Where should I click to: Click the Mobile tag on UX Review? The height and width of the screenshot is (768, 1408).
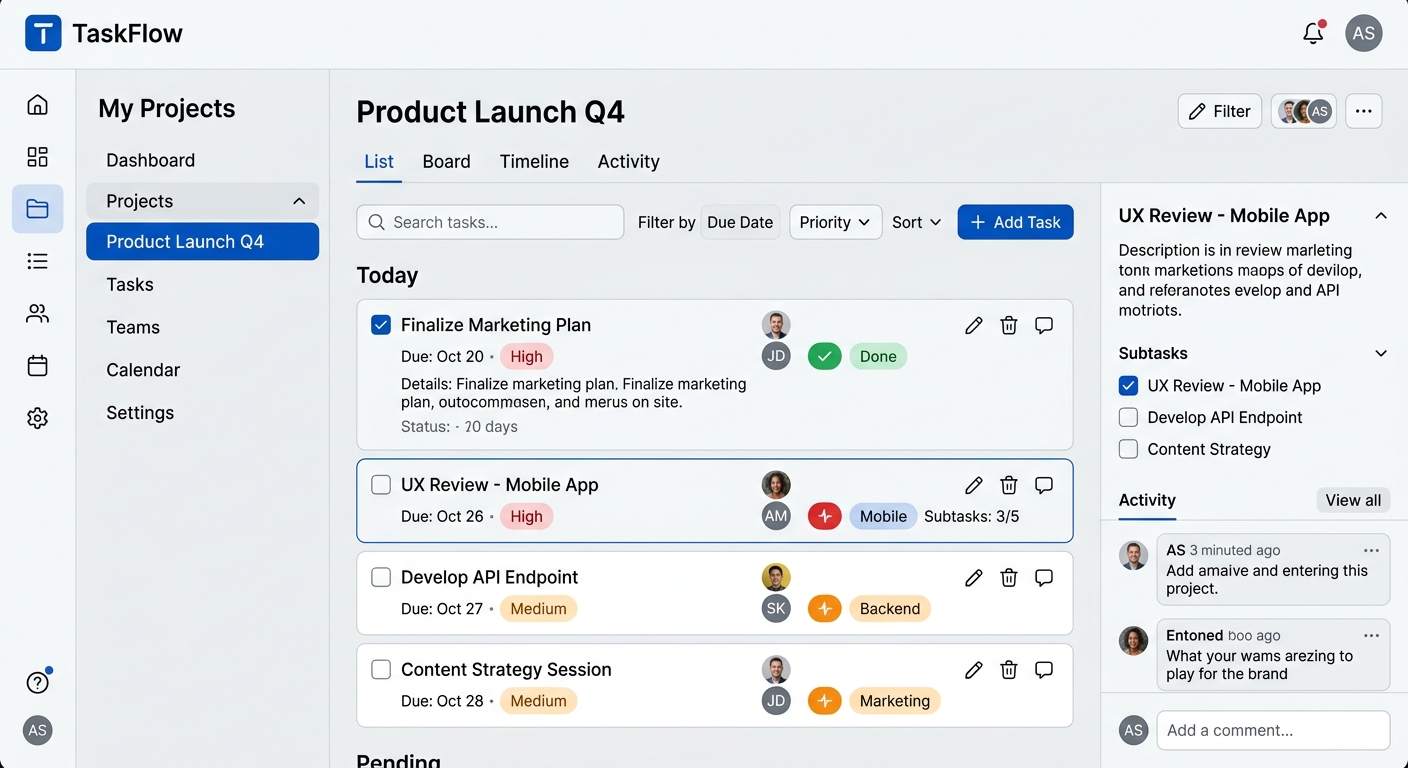pyautogui.click(x=883, y=516)
